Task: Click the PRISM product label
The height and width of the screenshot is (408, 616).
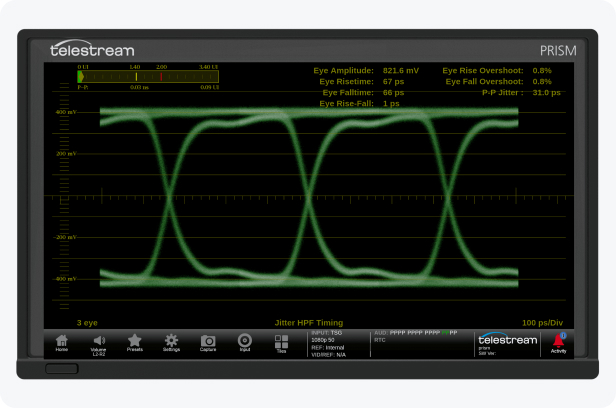Action: (558, 51)
